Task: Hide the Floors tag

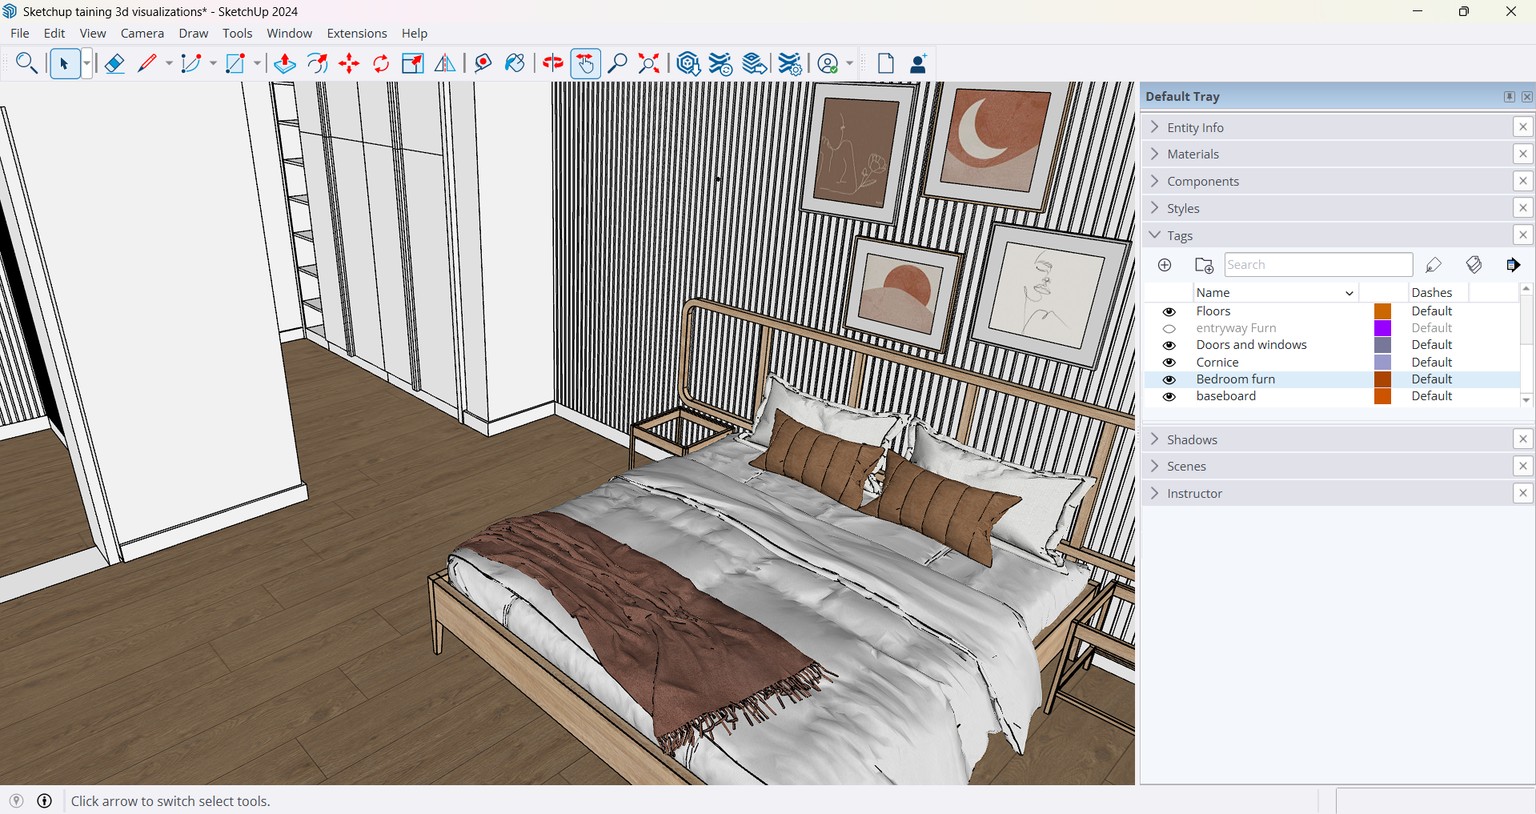Action: tap(1169, 311)
